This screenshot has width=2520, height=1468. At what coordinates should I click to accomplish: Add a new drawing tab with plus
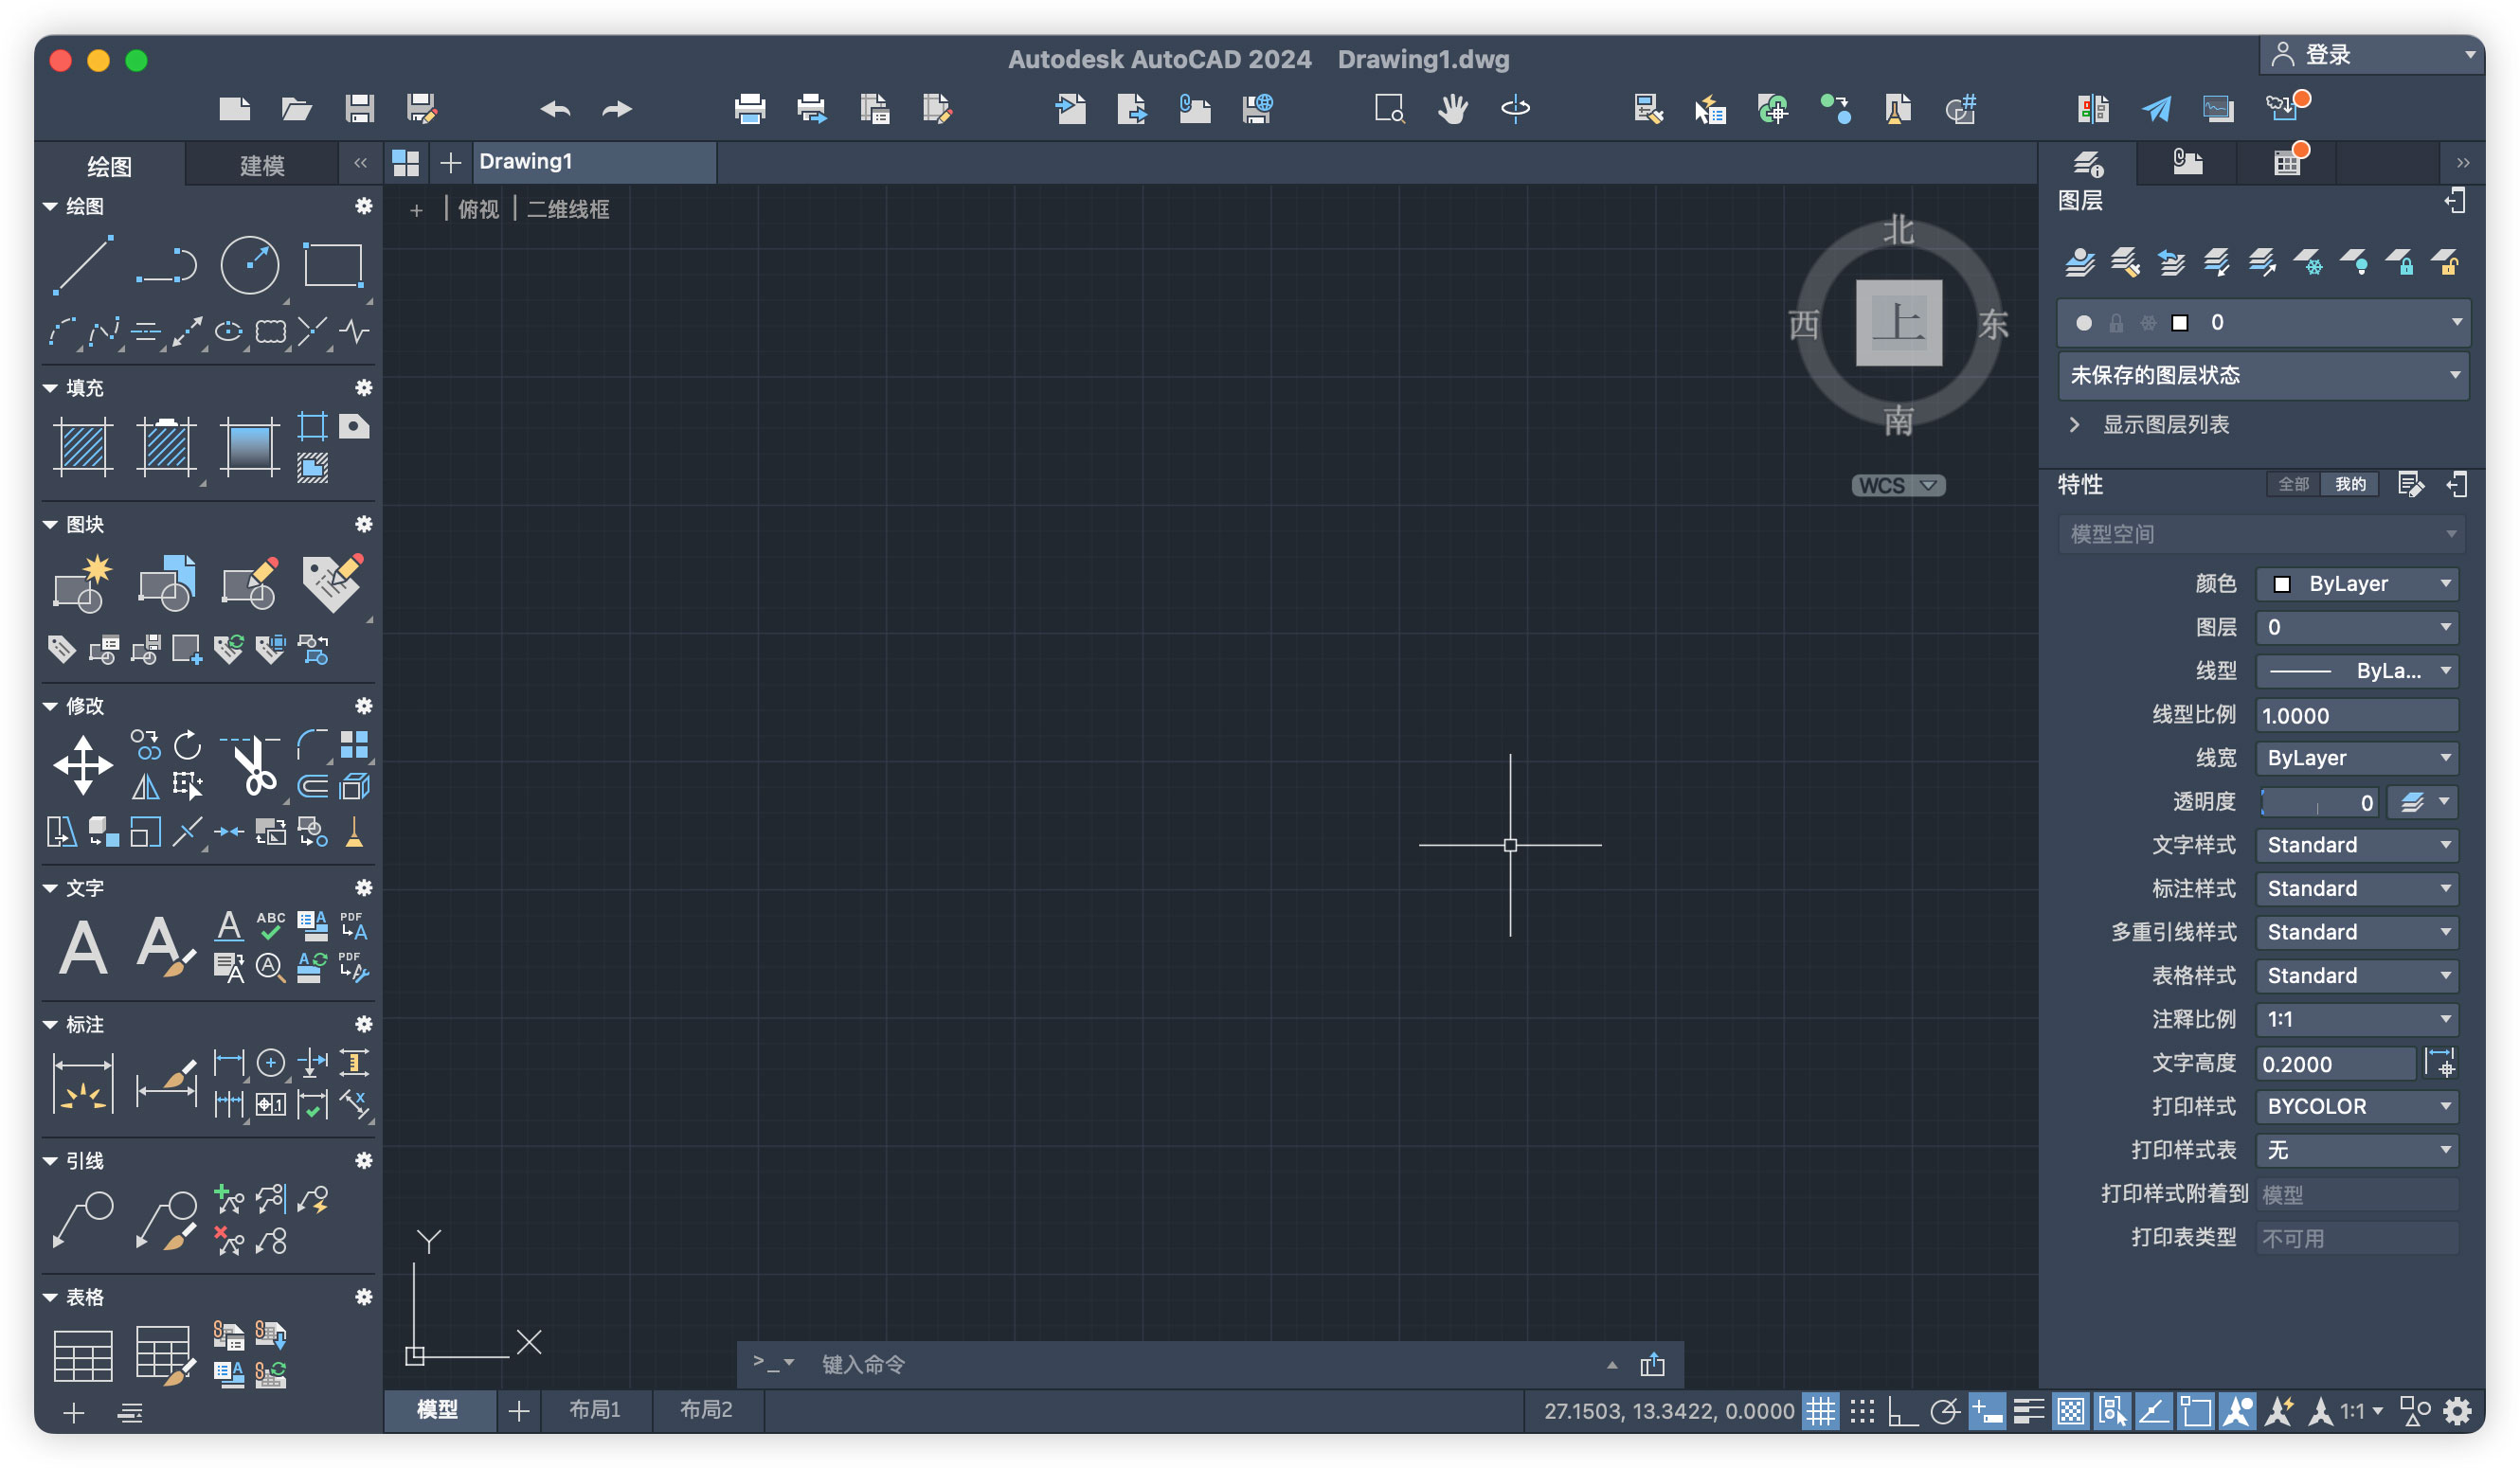point(451,162)
